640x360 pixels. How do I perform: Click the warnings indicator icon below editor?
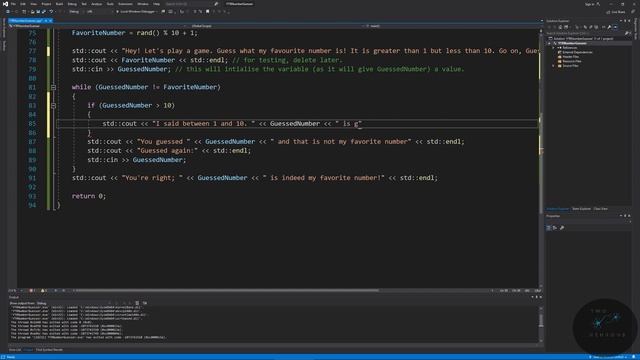(x=43, y=291)
